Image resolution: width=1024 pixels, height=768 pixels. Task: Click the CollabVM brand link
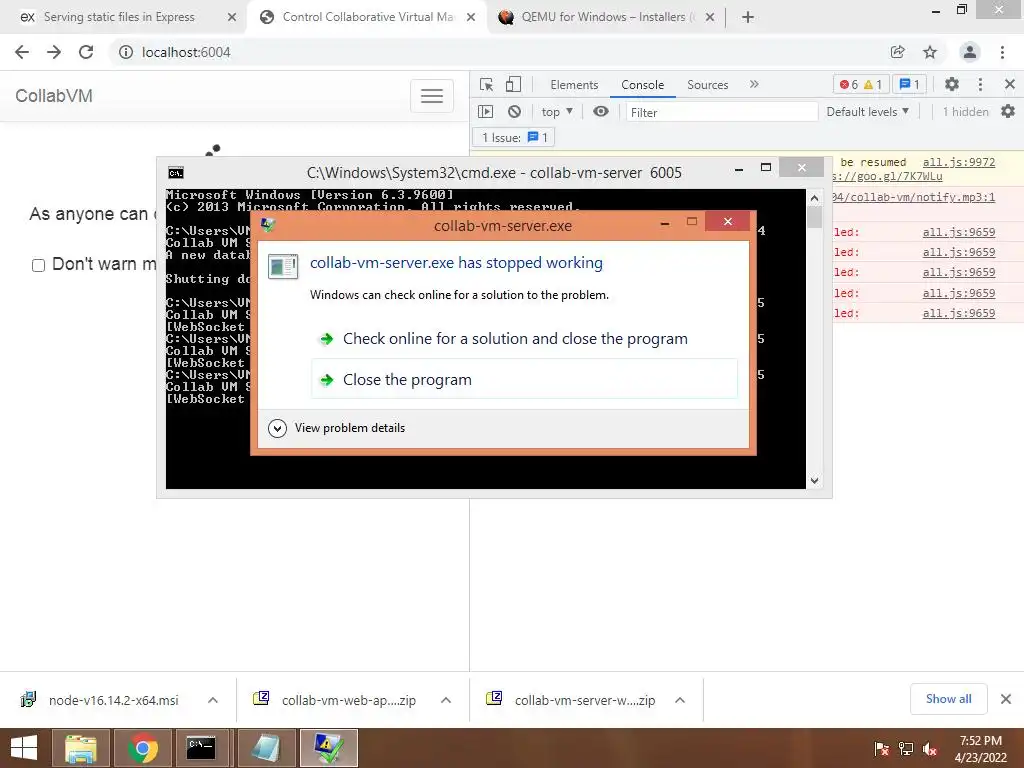54,96
